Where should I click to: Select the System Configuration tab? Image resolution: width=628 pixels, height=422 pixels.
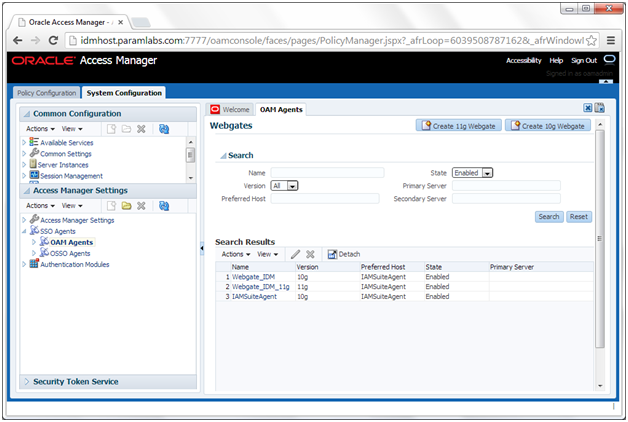pyautogui.click(x=124, y=93)
